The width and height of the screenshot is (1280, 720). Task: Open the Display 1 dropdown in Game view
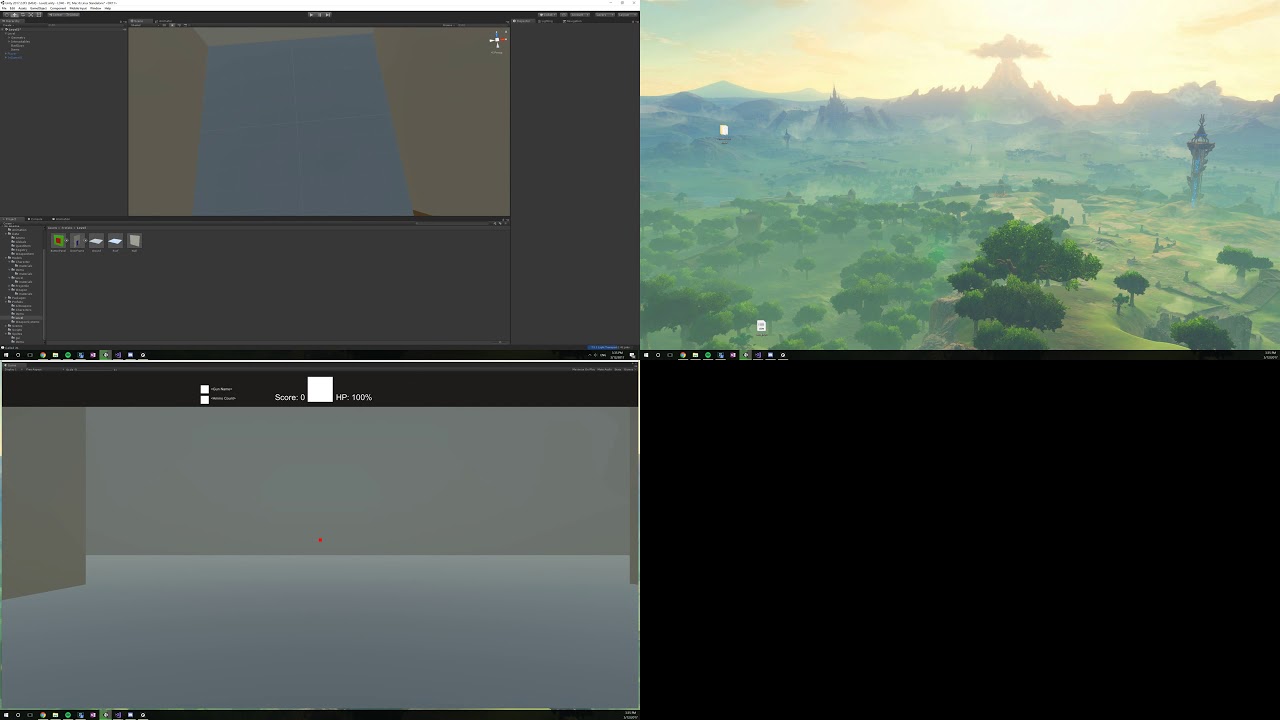pos(14,370)
